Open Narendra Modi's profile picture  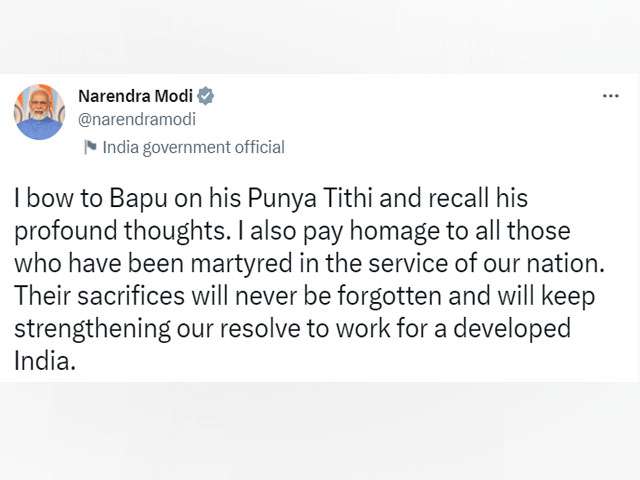tap(40, 112)
